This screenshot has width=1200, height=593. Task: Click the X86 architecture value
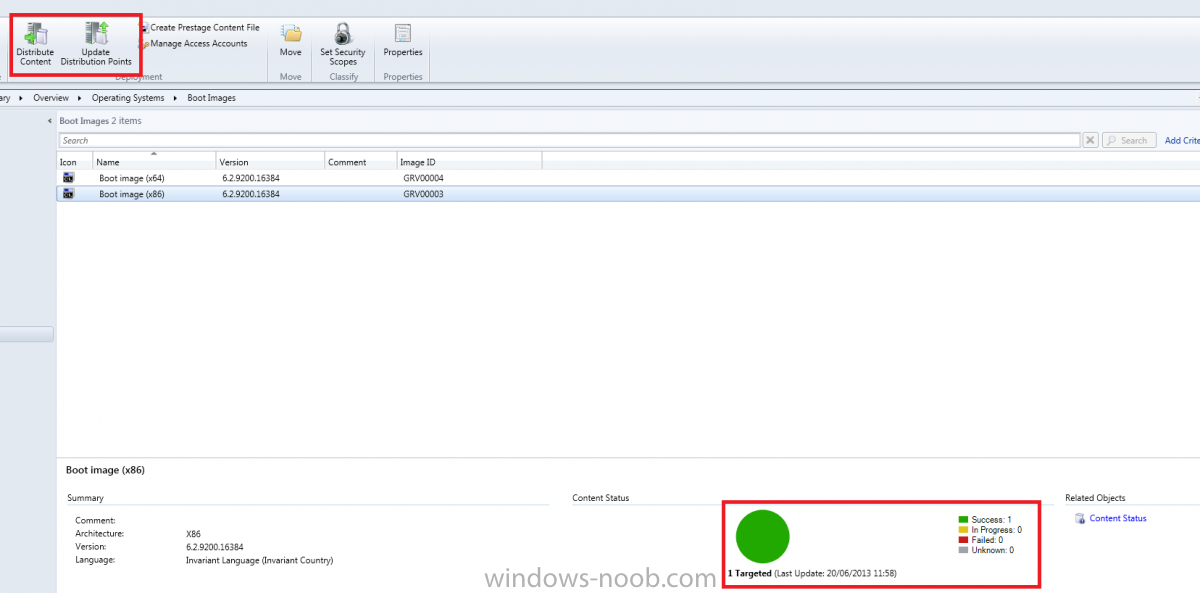[x=193, y=534]
